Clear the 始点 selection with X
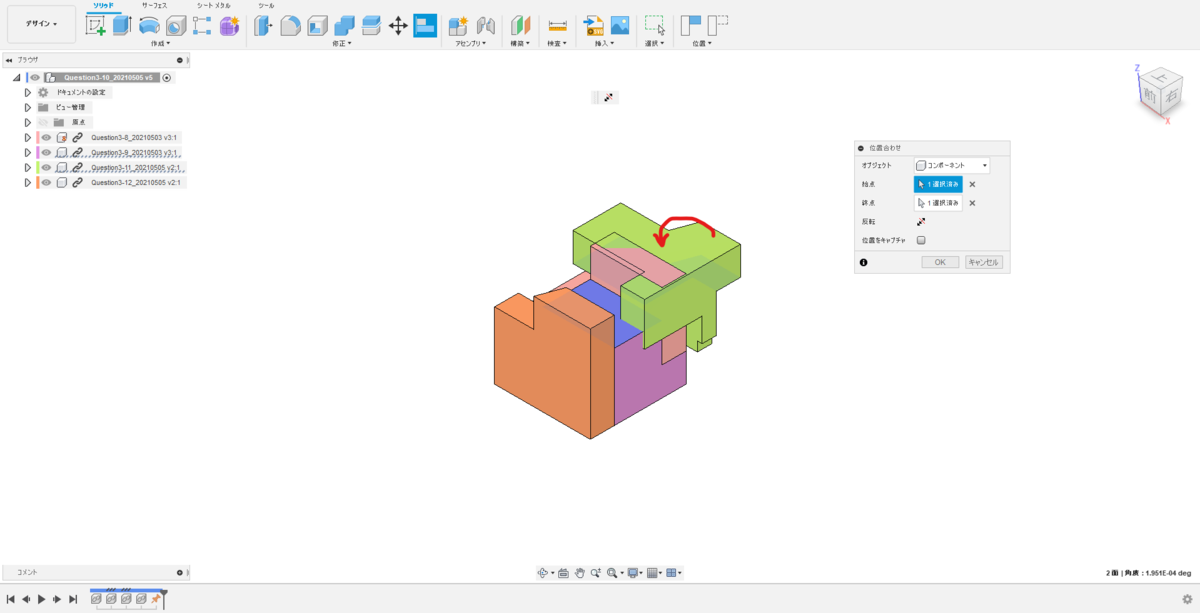Screen dimensions: 1200x613 pos(972,184)
